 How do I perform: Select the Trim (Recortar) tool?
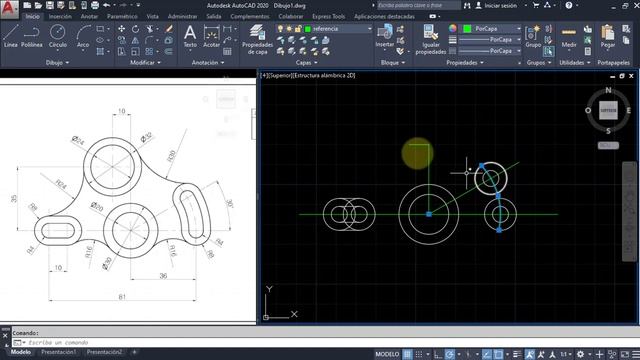(x=150, y=29)
